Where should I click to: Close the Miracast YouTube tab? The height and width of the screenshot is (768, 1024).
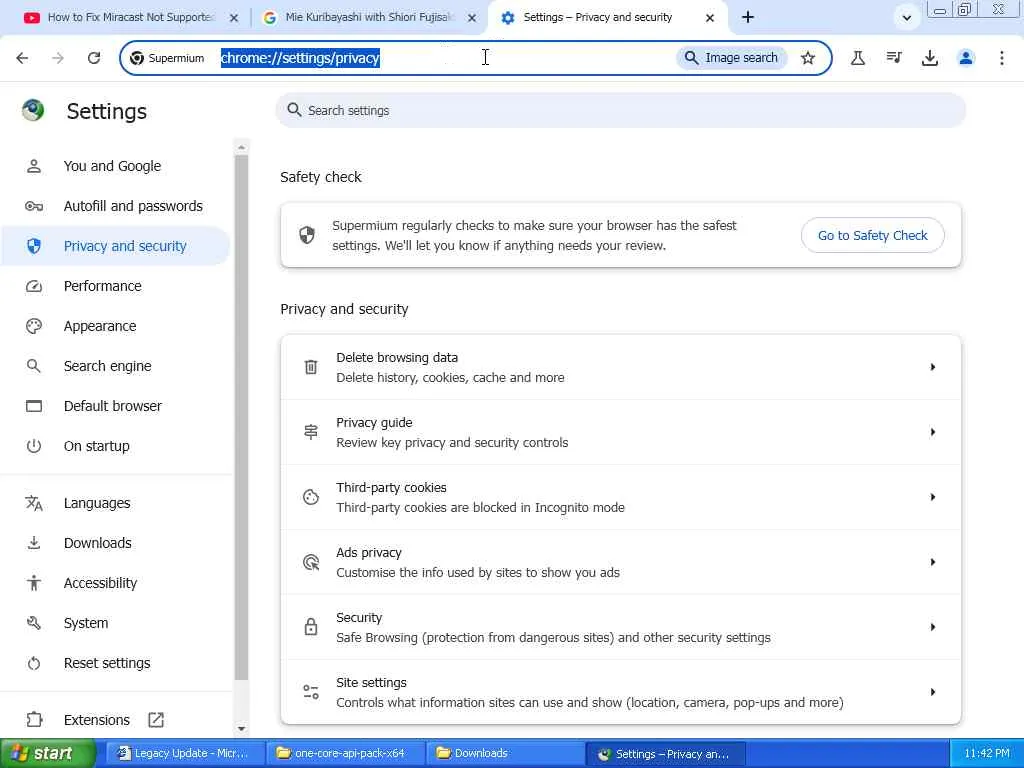pos(234,18)
